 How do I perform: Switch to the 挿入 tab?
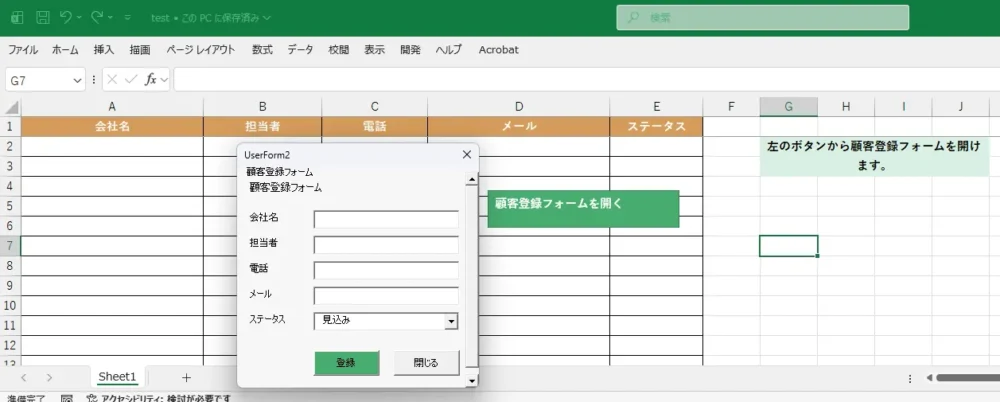click(103, 50)
